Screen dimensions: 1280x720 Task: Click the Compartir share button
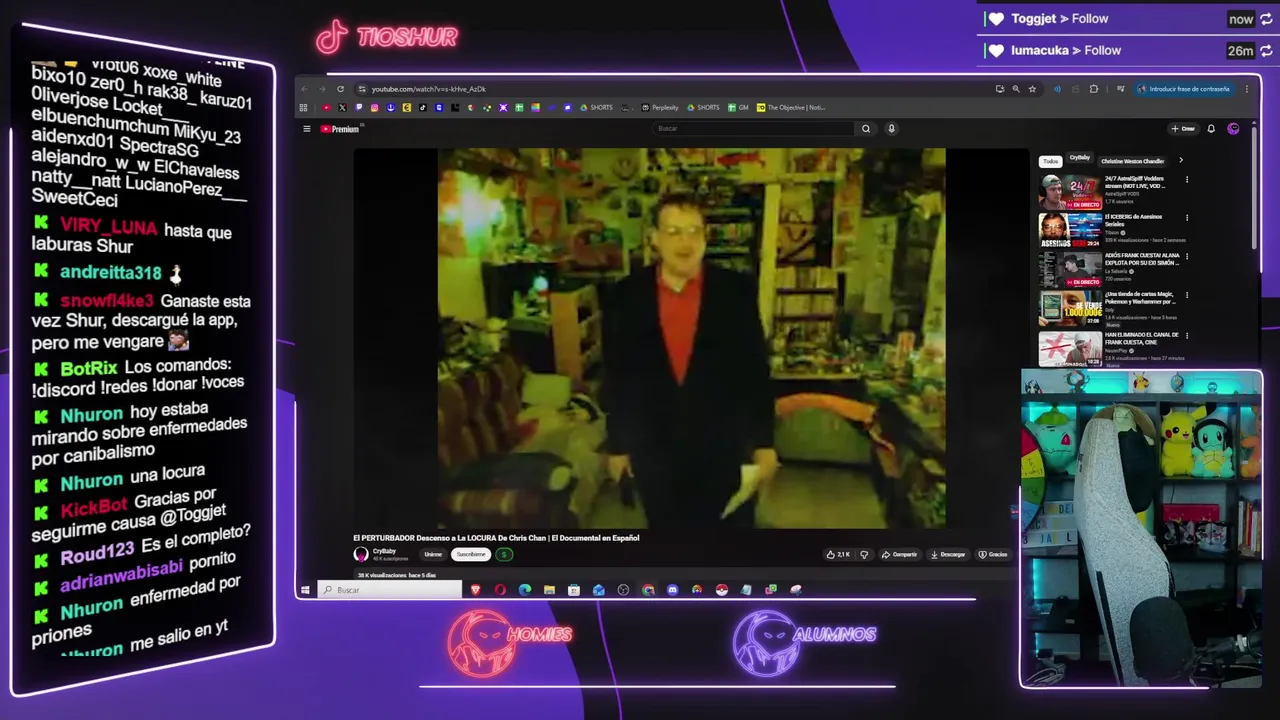click(x=900, y=554)
